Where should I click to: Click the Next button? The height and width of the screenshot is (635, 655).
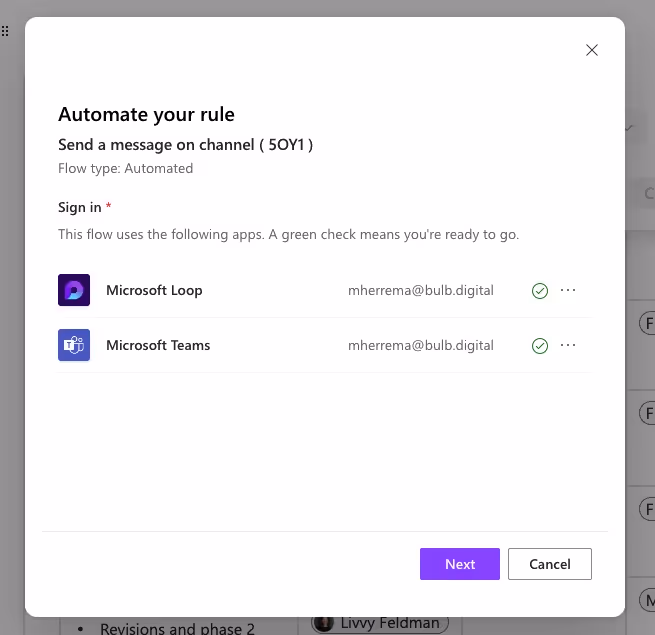[x=460, y=564]
